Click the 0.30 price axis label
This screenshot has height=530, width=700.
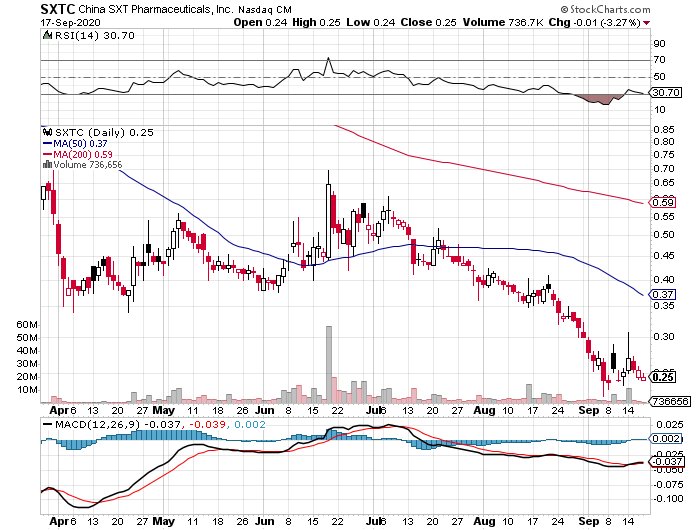click(664, 337)
